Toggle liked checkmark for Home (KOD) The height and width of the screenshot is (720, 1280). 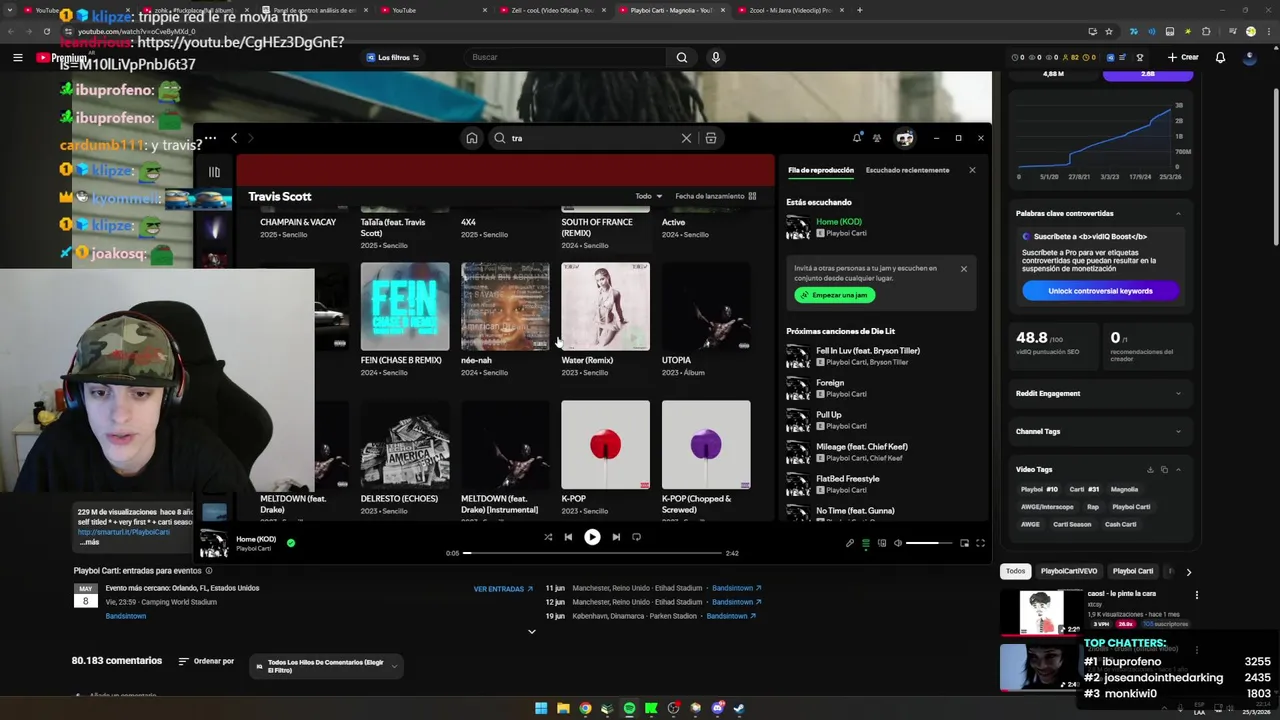(291, 543)
